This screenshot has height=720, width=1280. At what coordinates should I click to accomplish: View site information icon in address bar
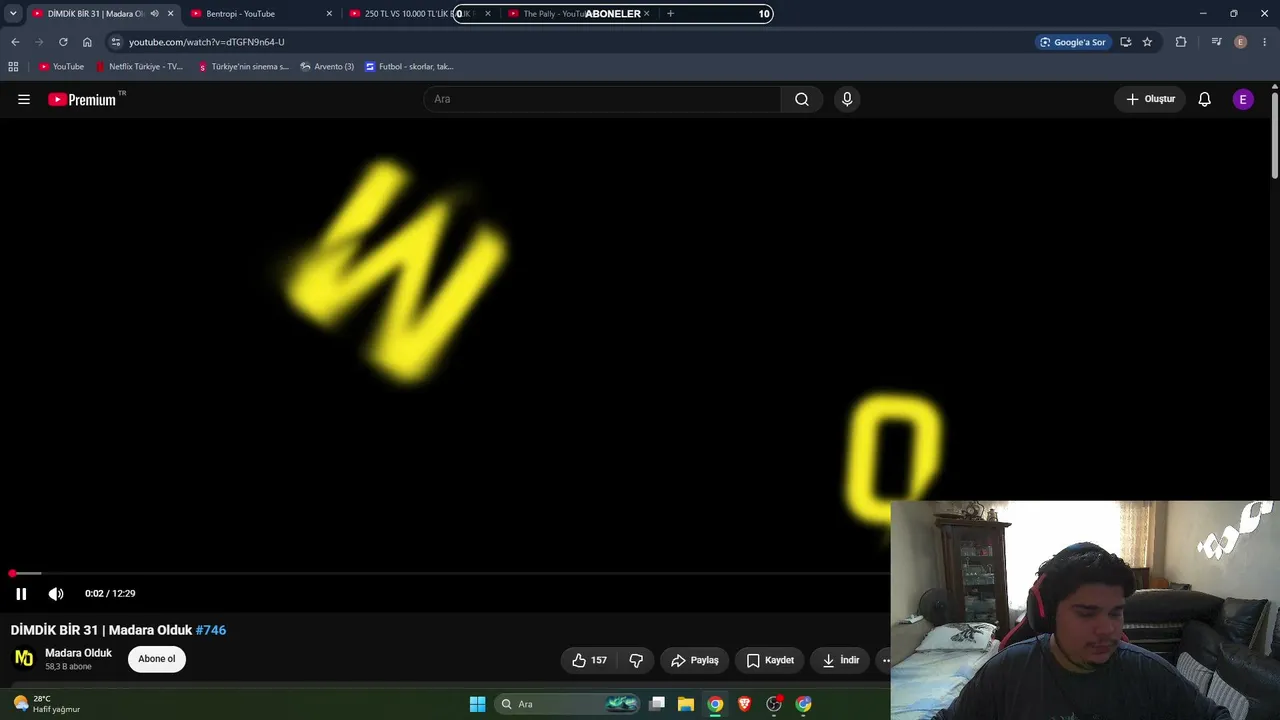coord(116,42)
